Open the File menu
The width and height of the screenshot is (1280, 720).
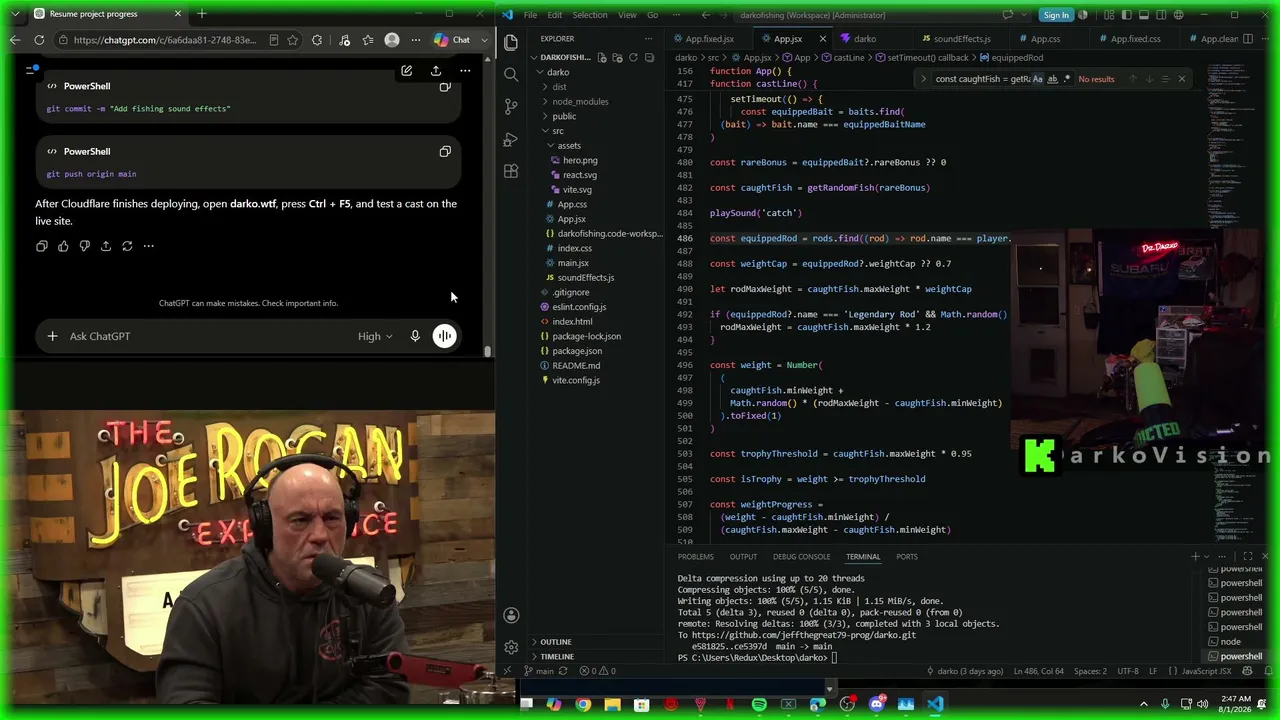tap(530, 15)
